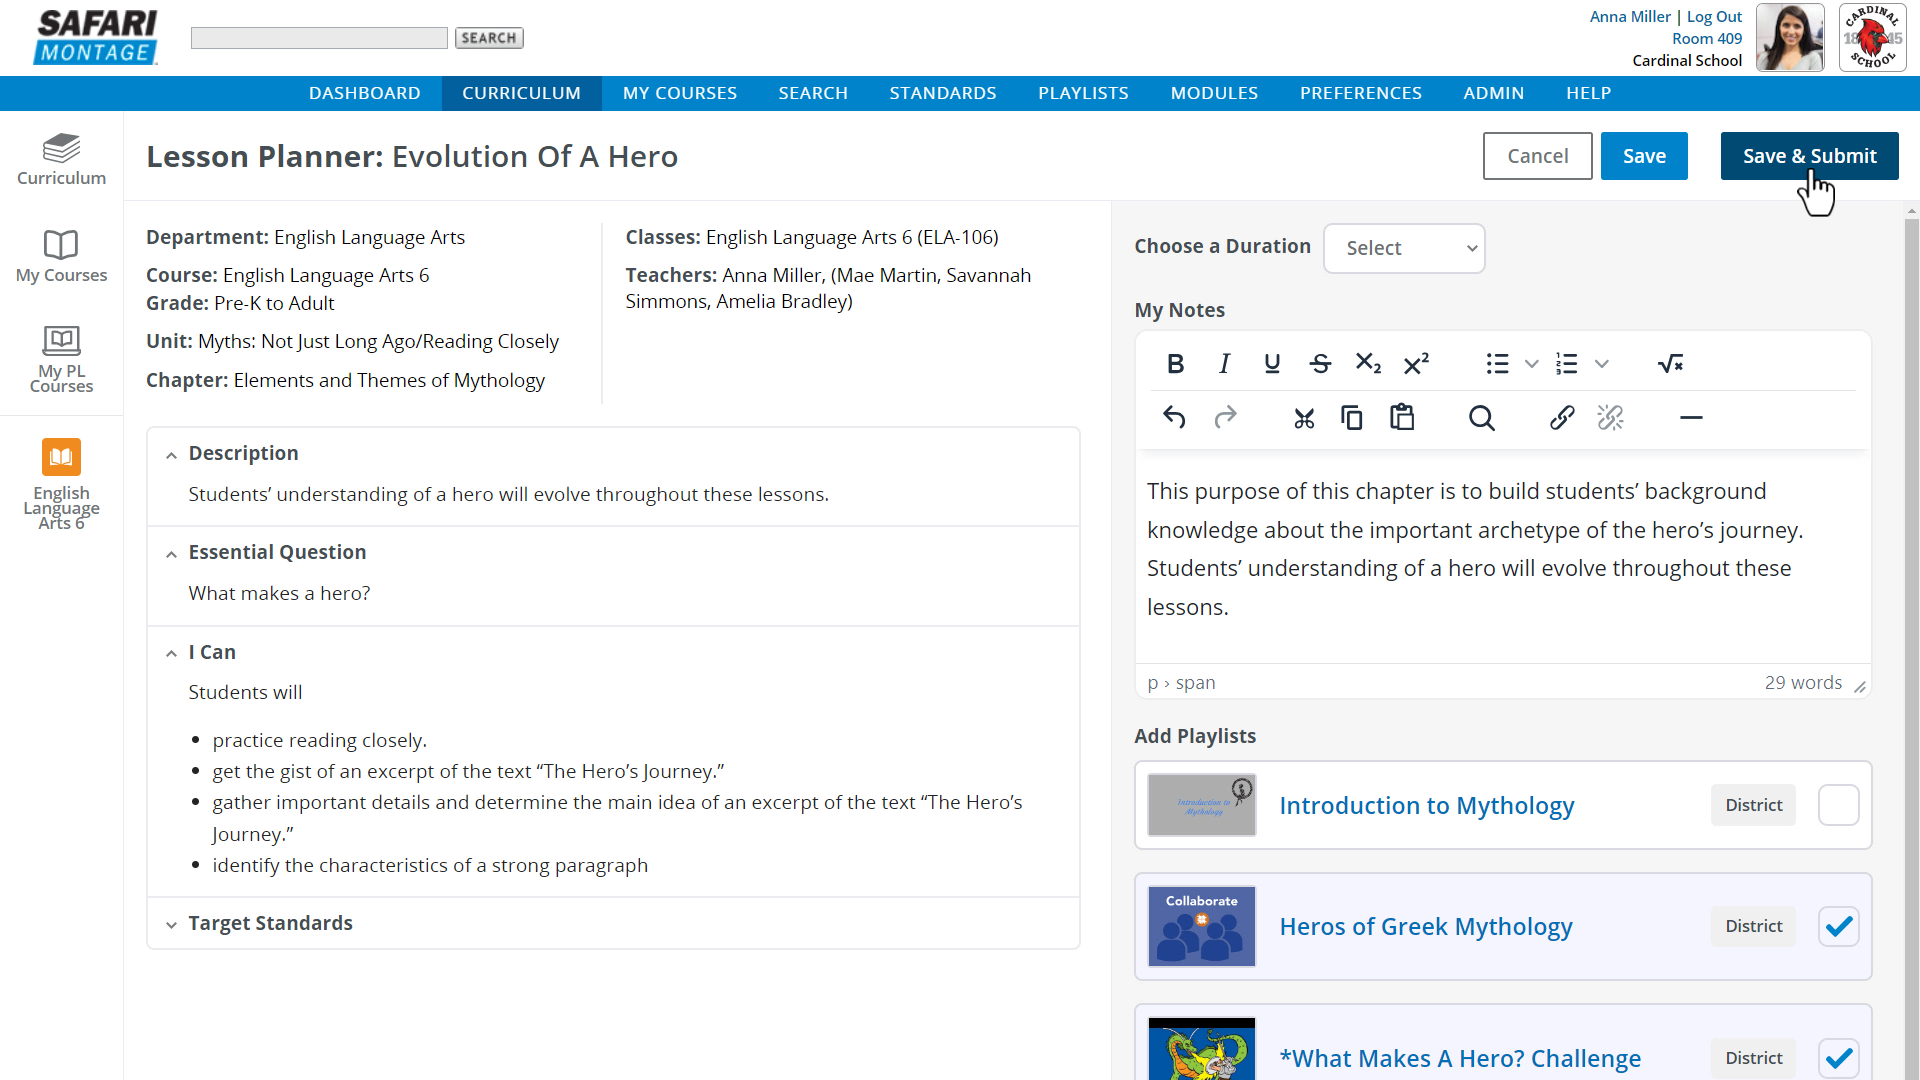Expand the Target Standards section
Image resolution: width=1920 pixels, height=1080 pixels.
pyautogui.click(x=171, y=923)
